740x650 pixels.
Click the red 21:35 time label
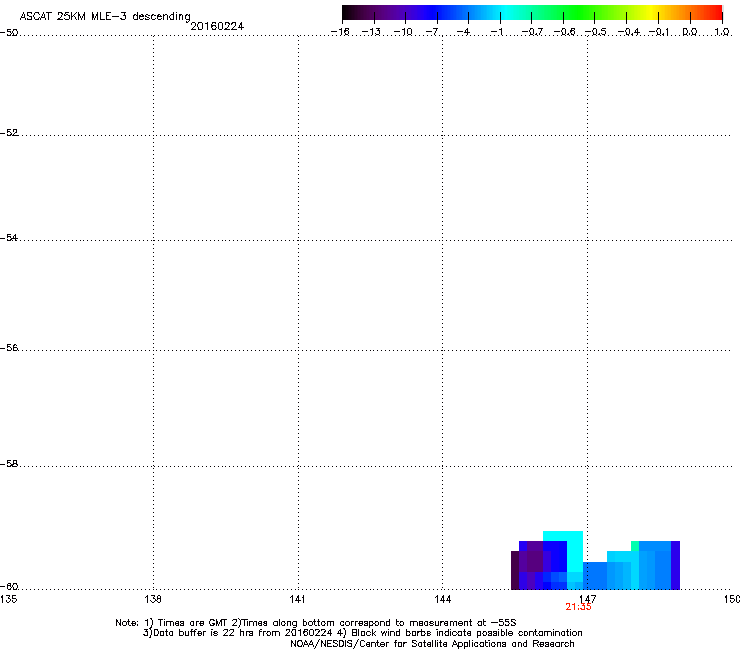[x=578, y=607]
